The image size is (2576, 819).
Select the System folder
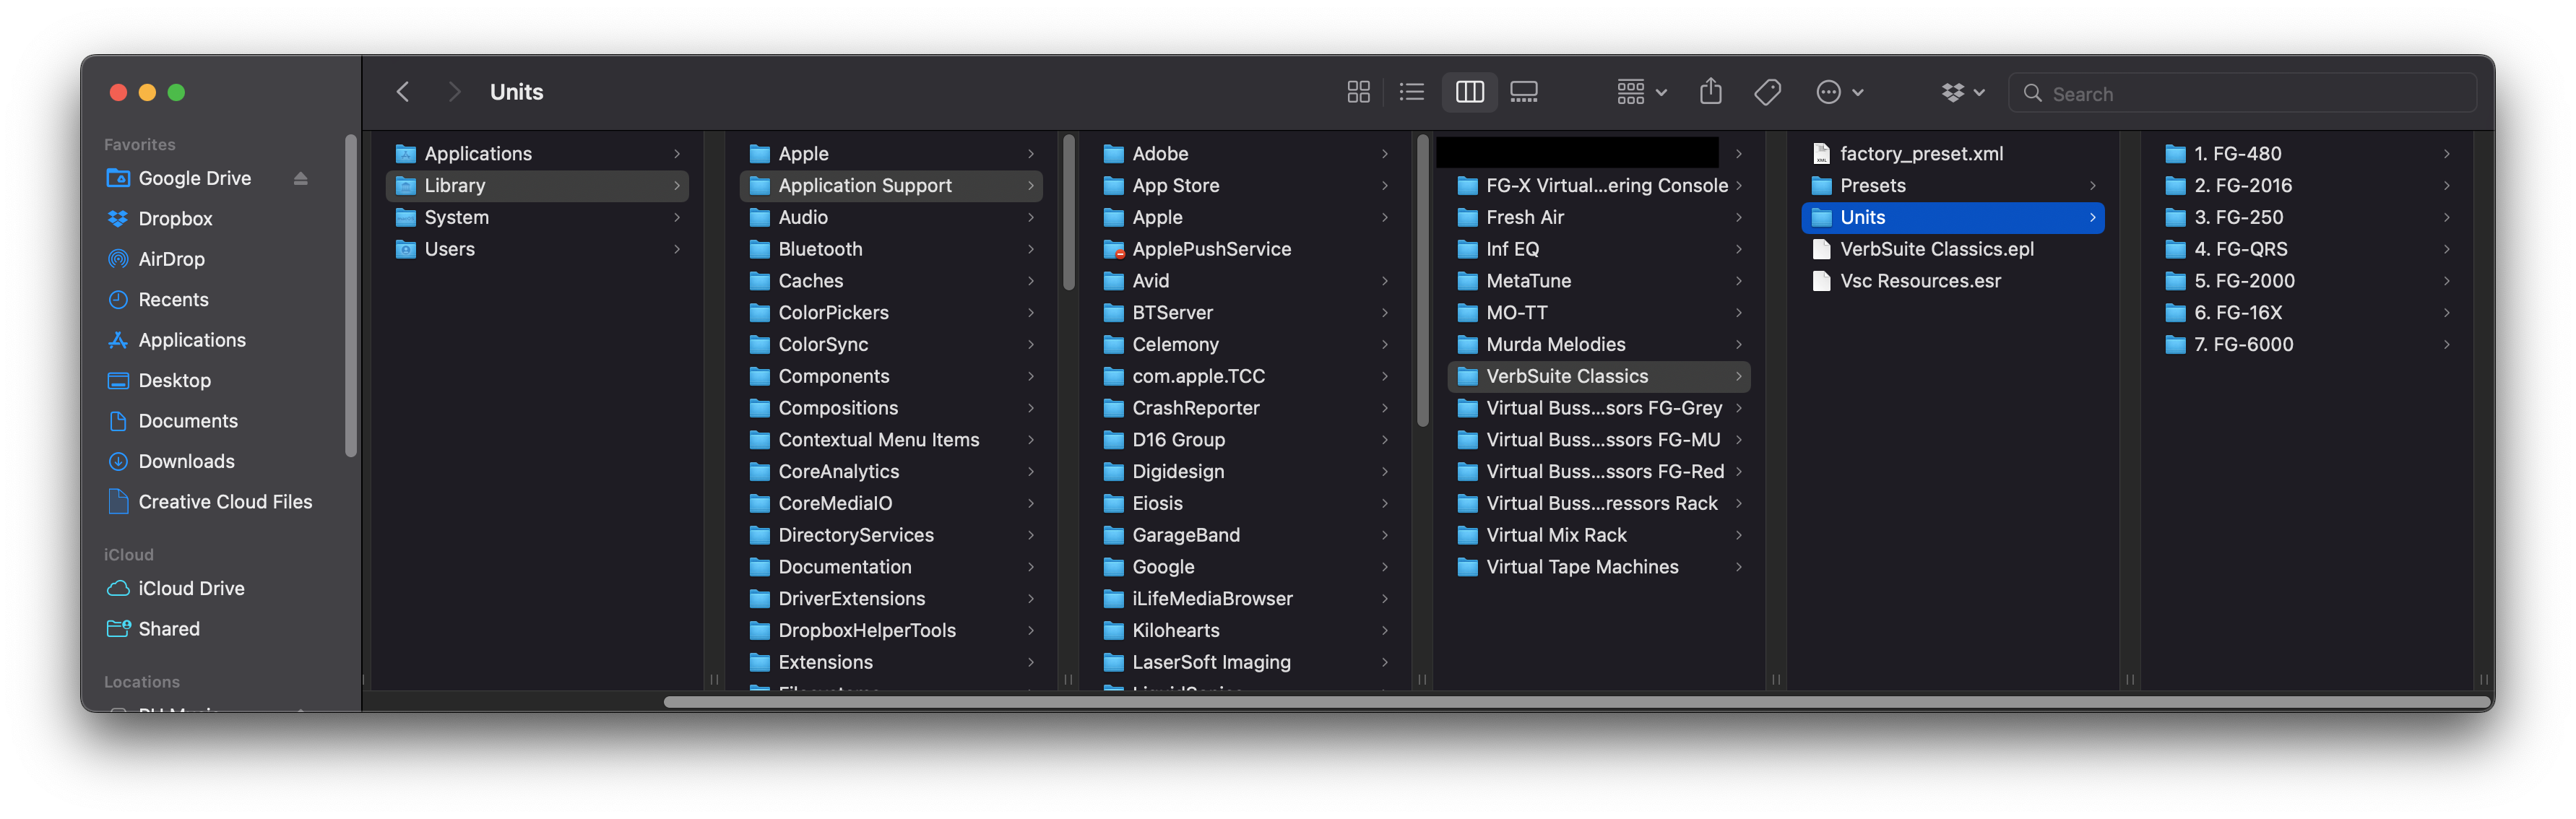537,218
